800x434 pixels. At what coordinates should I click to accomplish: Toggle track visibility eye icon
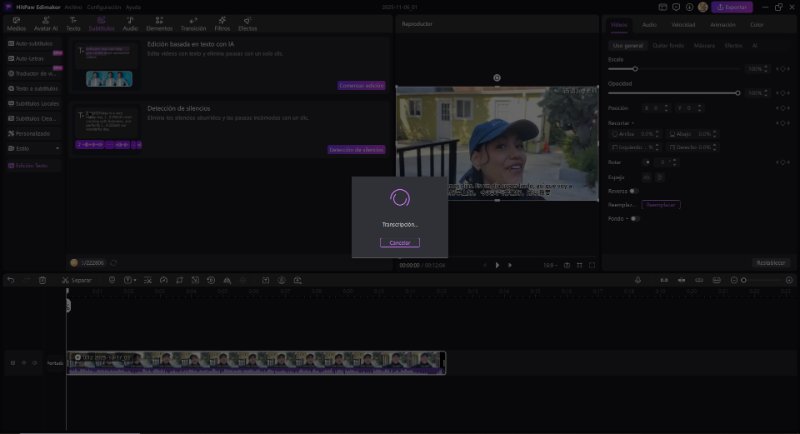[x=23, y=362]
